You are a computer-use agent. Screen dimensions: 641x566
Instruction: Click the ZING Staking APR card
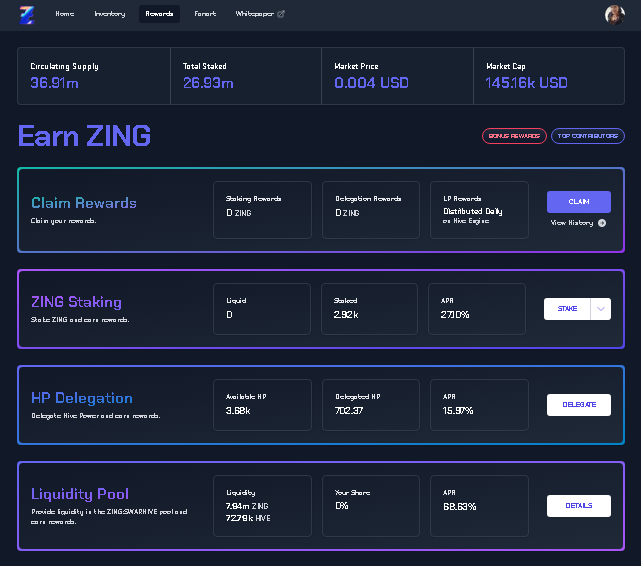pos(477,309)
